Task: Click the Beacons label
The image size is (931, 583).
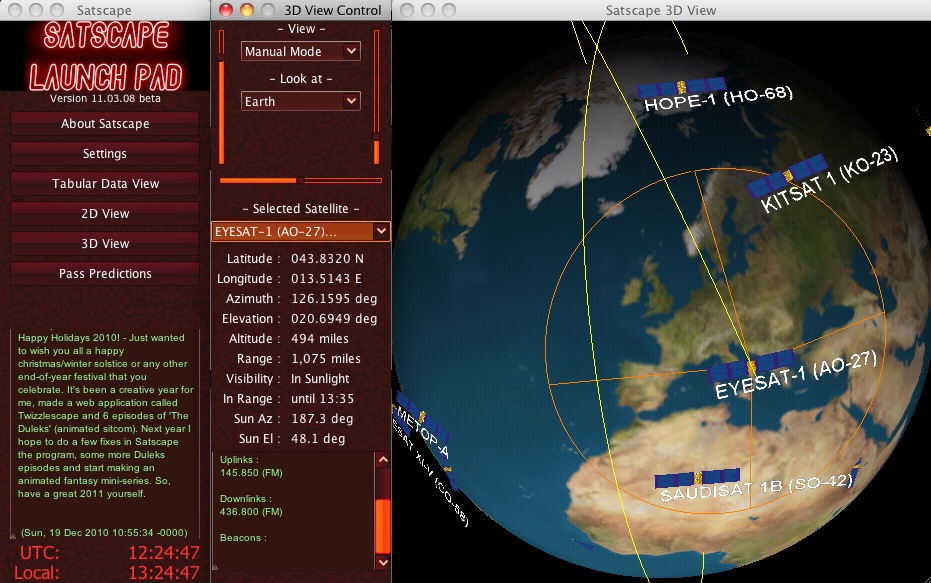Action: click(x=243, y=538)
